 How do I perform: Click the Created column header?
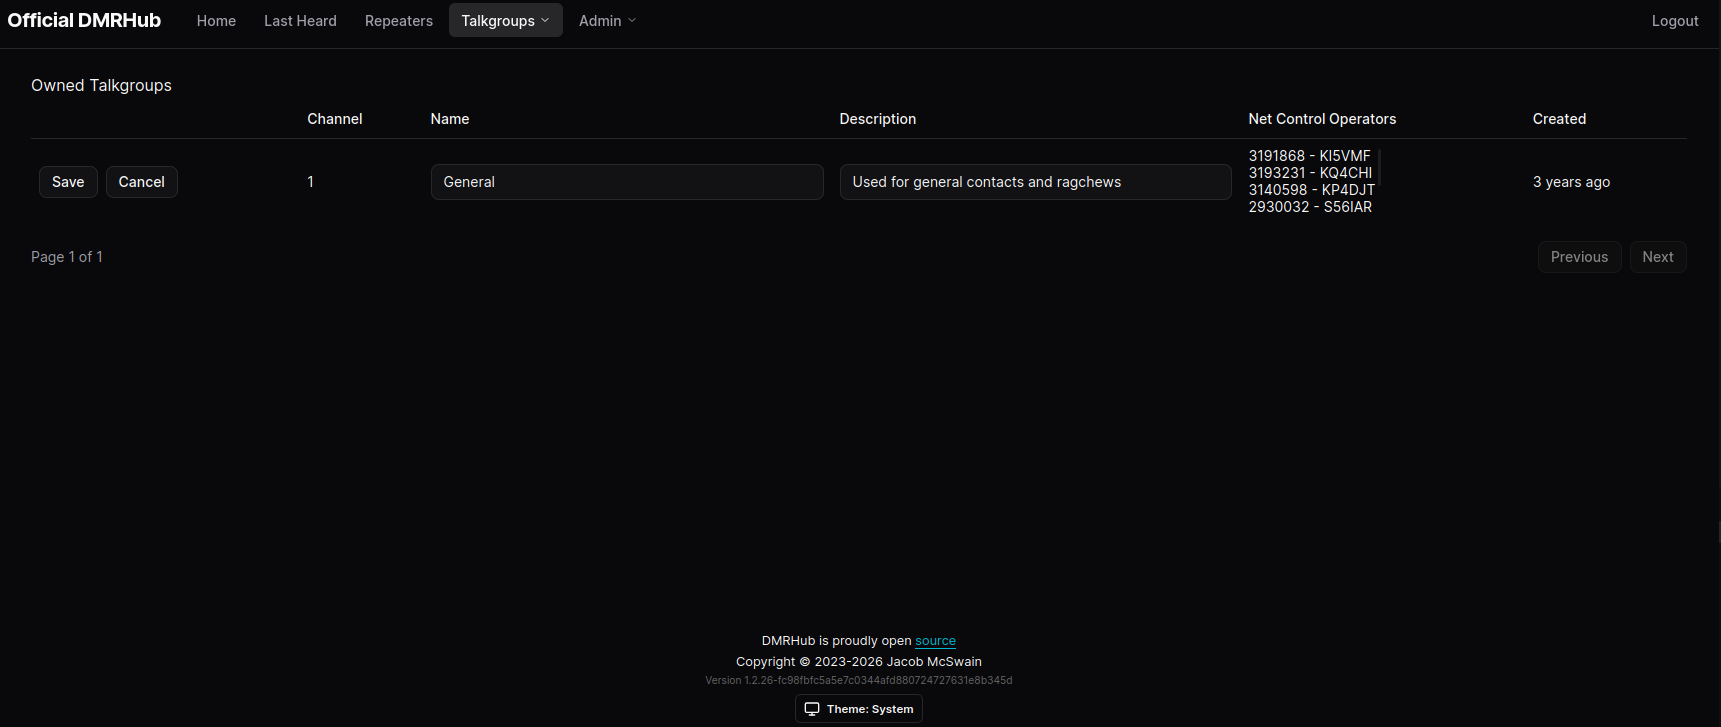pyautogui.click(x=1559, y=119)
